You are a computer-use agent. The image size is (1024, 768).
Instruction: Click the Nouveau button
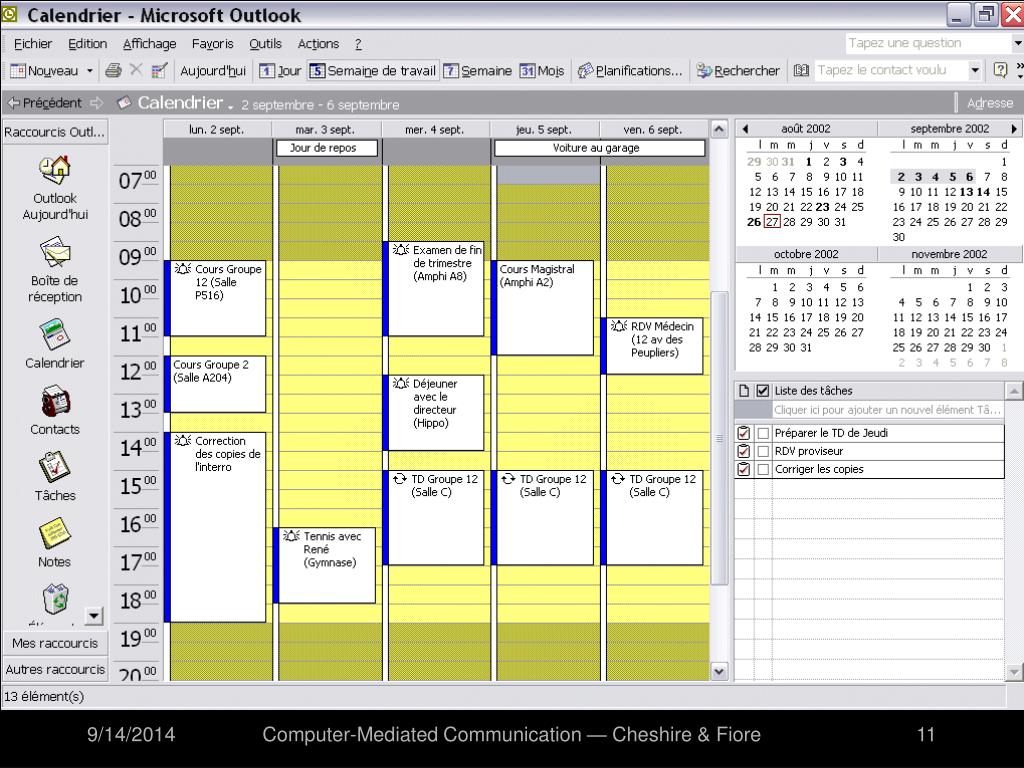coord(44,71)
